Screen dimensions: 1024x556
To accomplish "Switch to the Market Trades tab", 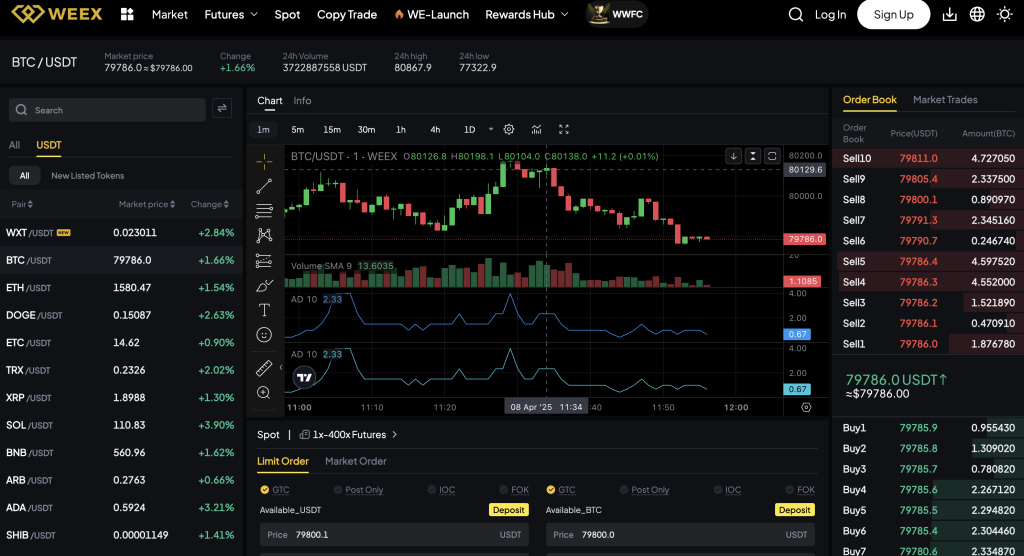I will 945,100.
